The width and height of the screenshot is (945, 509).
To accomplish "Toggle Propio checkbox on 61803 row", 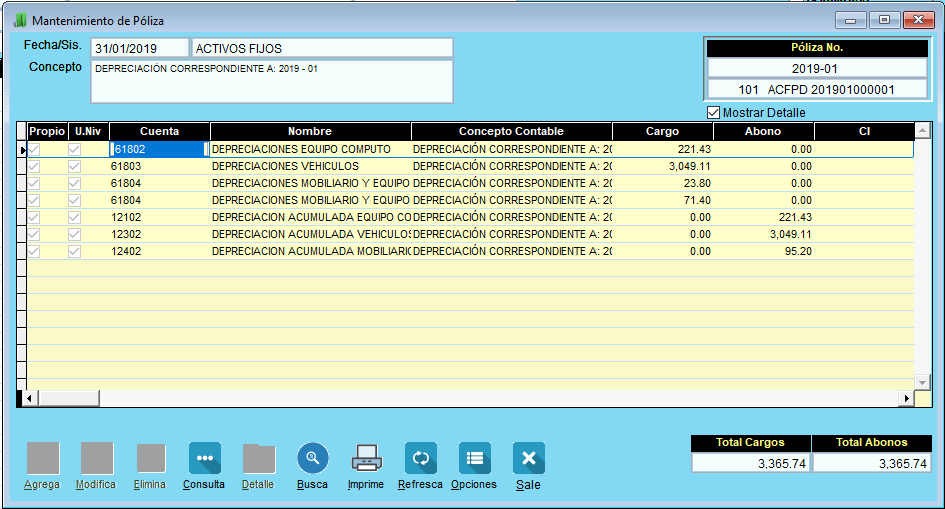I will (34, 166).
